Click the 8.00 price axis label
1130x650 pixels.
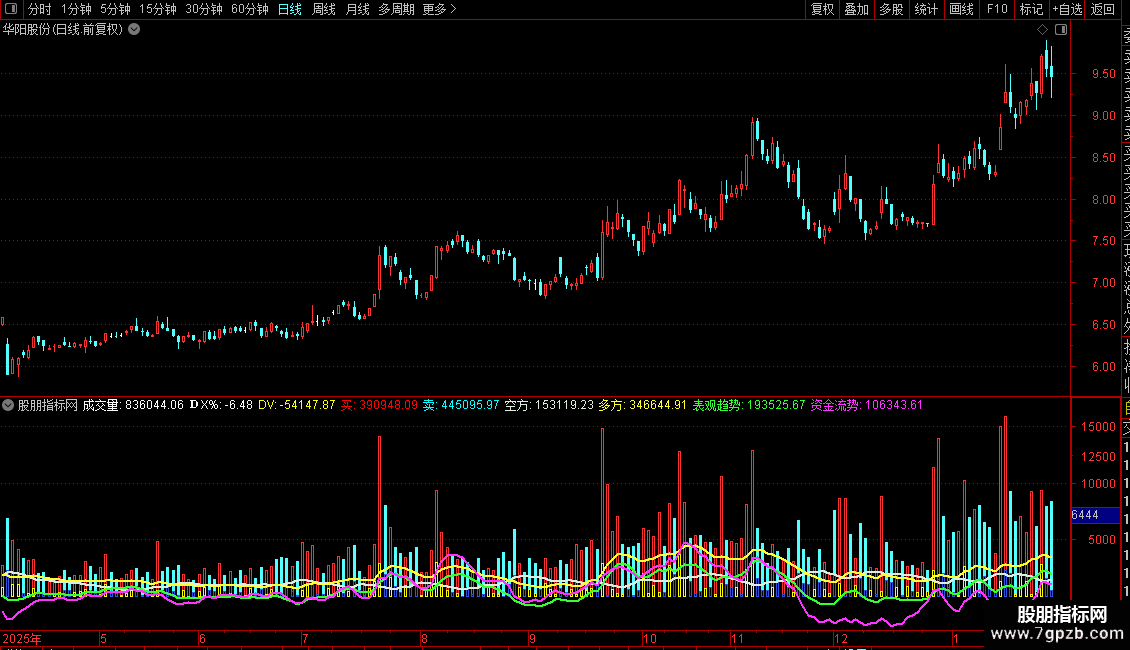[1103, 200]
